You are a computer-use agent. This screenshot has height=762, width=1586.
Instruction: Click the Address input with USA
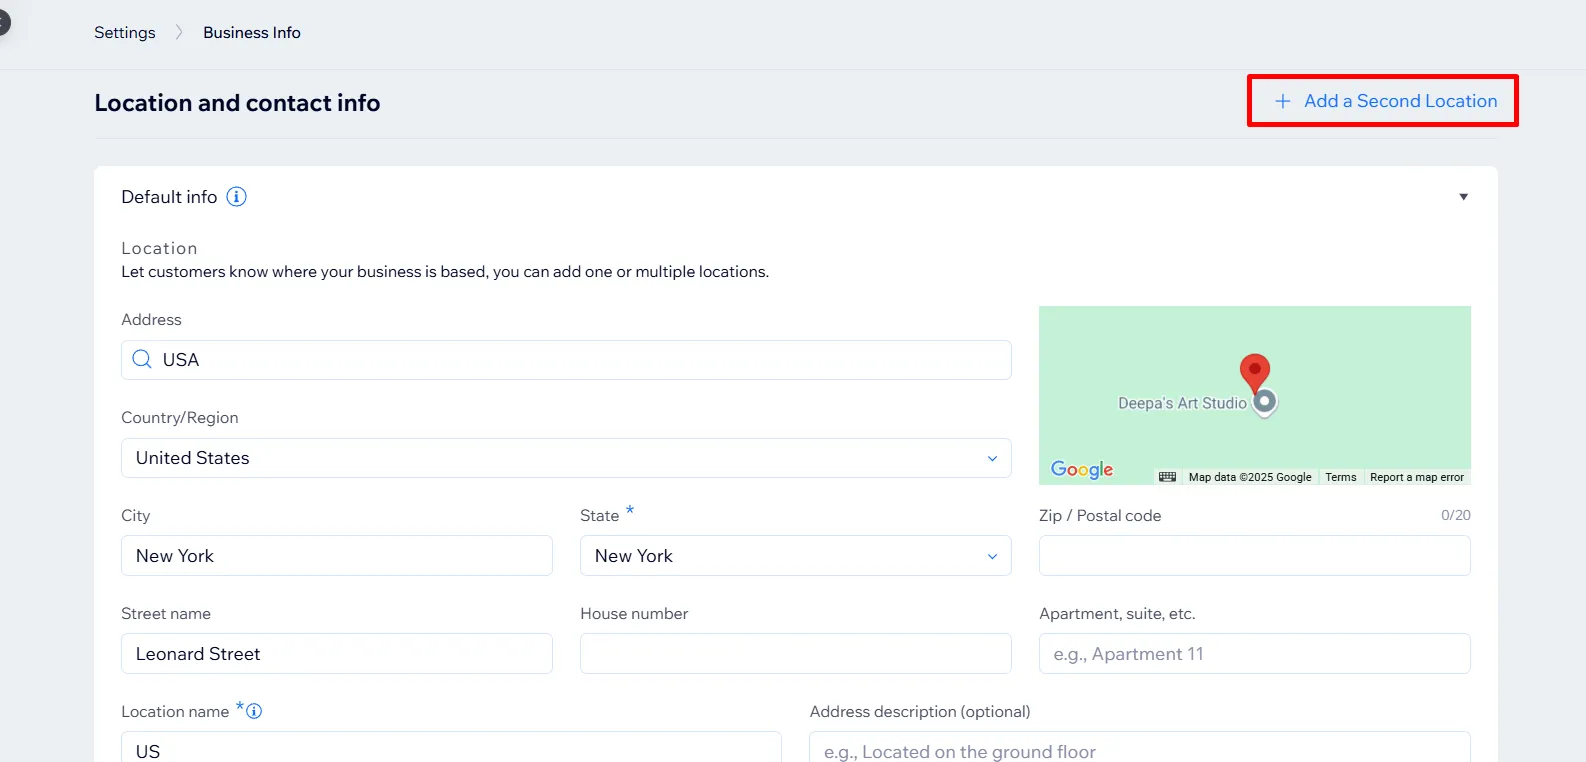(x=566, y=360)
